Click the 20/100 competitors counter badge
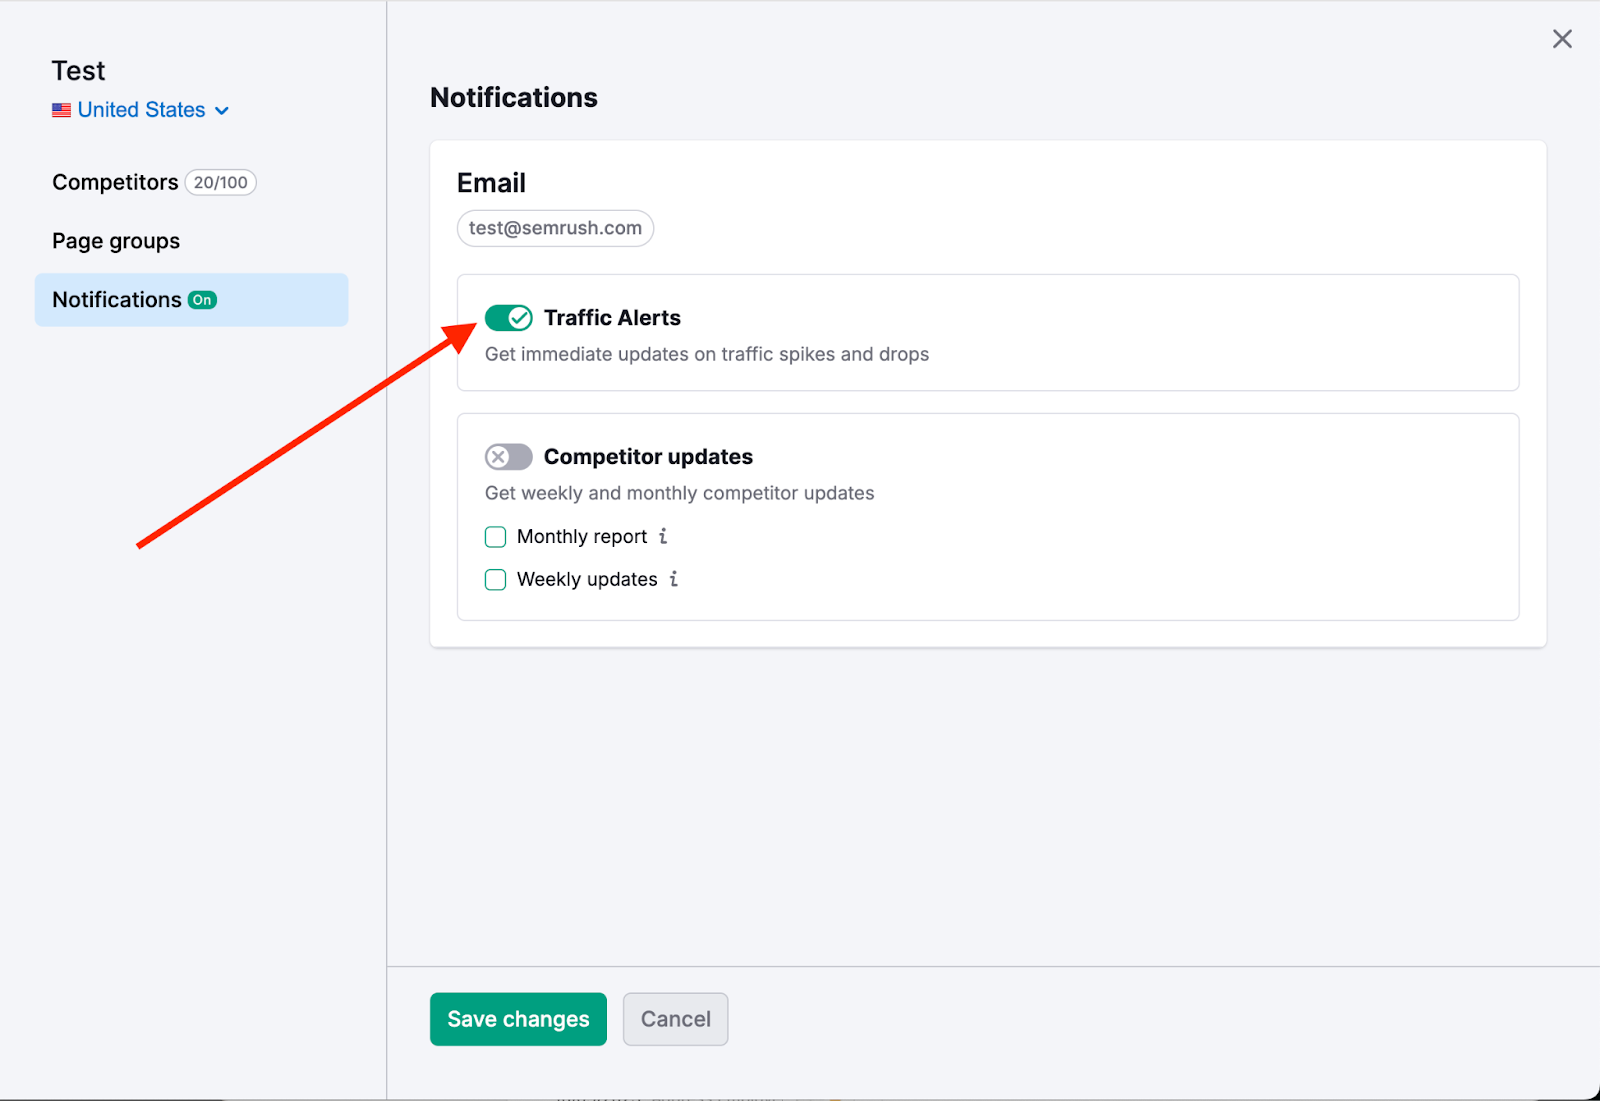Image resolution: width=1600 pixels, height=1101 pixels. pyautogui.click(x=220, y=182)
